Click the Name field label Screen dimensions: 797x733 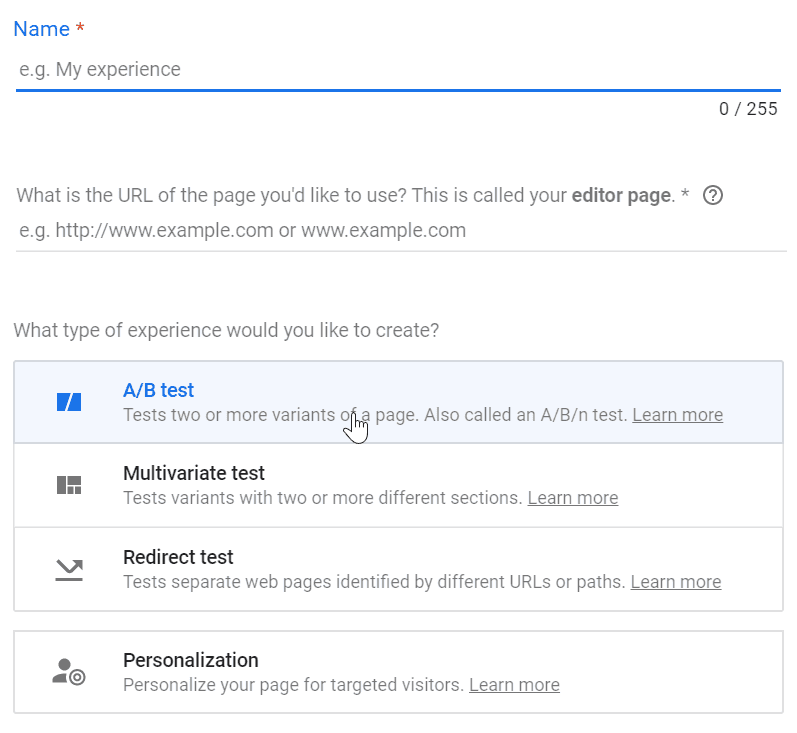click(41, 29)
